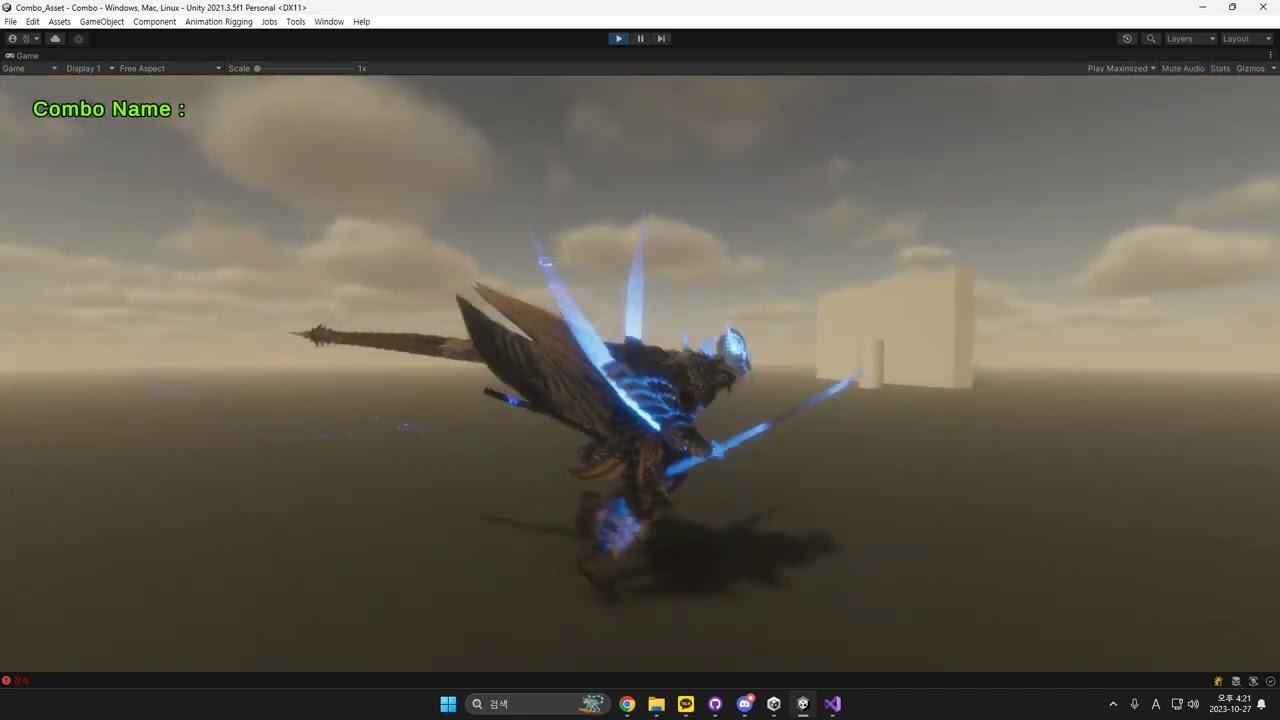Viewport: 1280px width, 720px height.
Task: Open the Animation Rigging menu
Action: (219, 22)
